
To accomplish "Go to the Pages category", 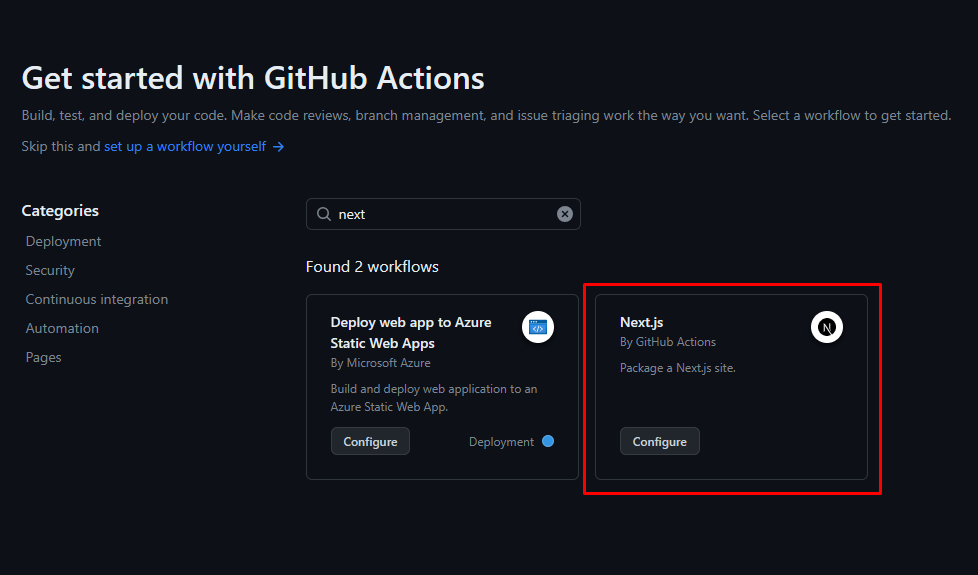I will point(43,357).
